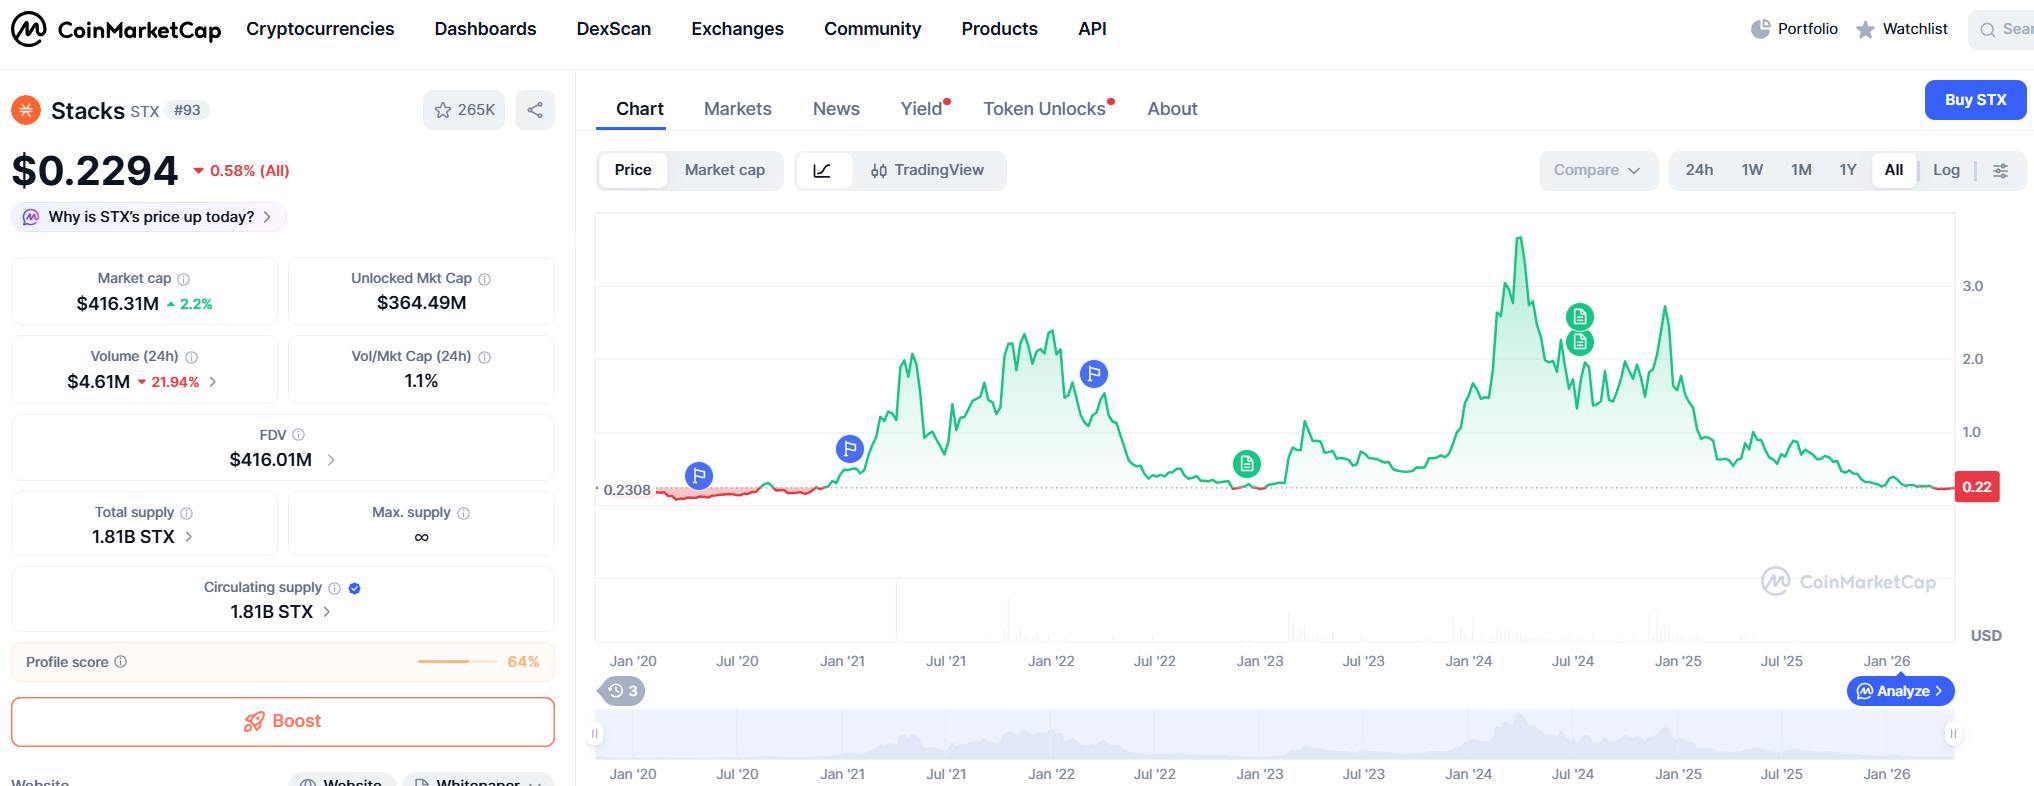The height and width of the screenshot is (786, 2034).
Task: Click the flag marker near Jul '20
Action: pos(699,475)
